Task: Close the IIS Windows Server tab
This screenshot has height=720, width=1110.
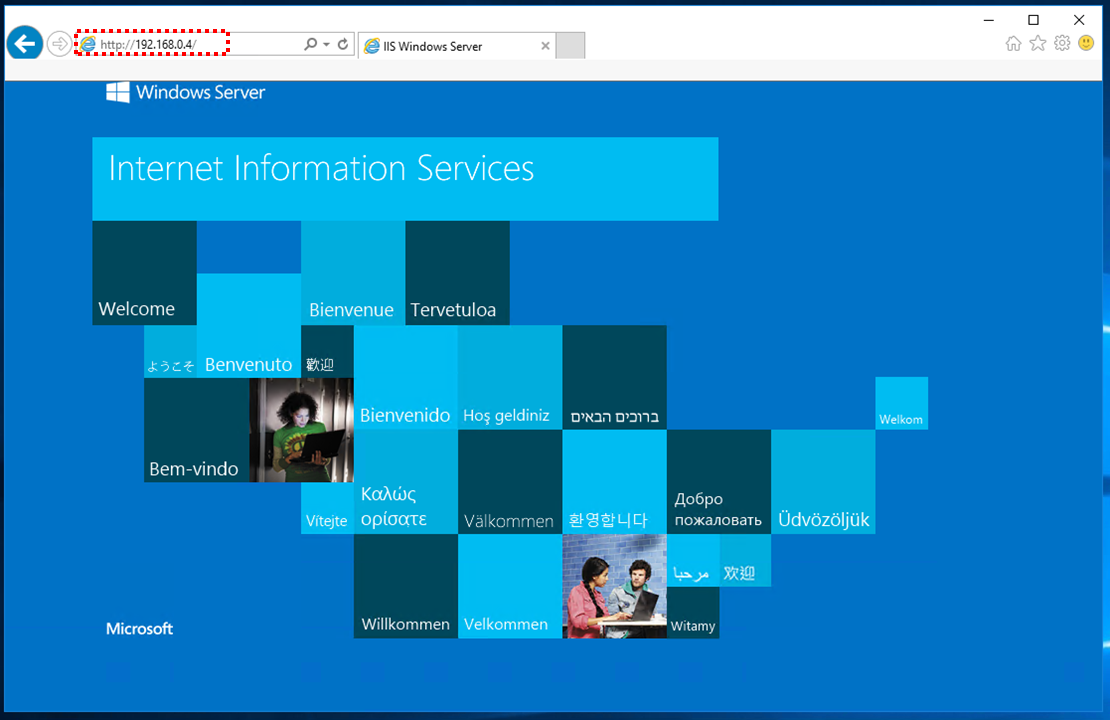Action: click(545, 46)
